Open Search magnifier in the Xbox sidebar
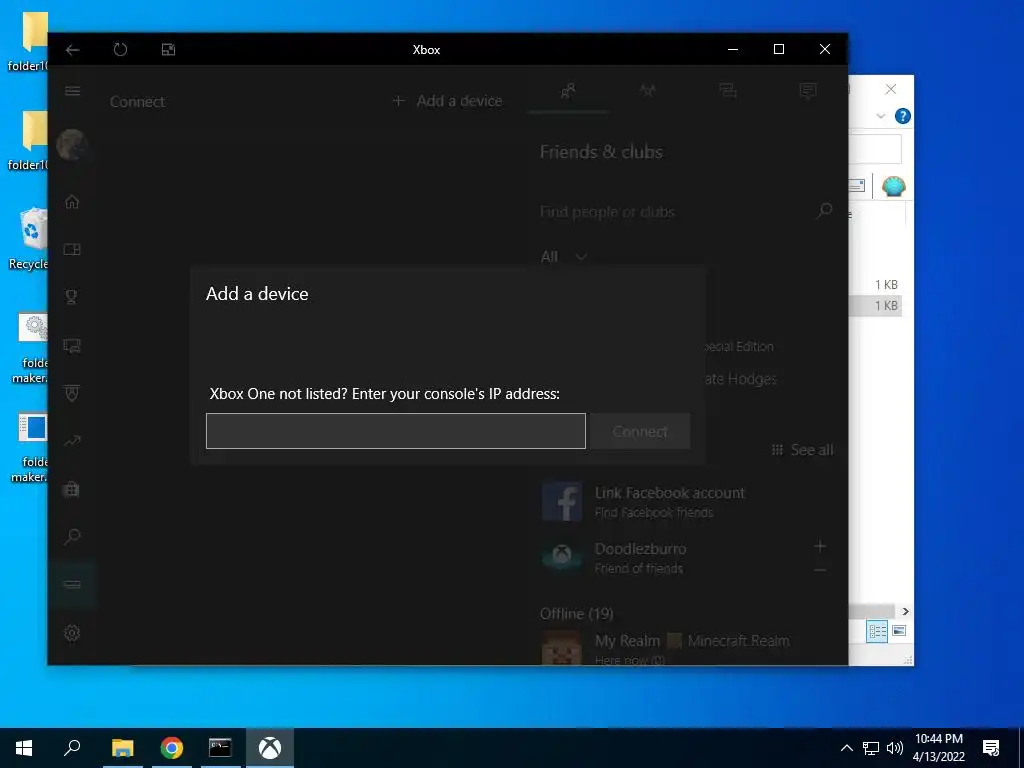 pos(72,537)
